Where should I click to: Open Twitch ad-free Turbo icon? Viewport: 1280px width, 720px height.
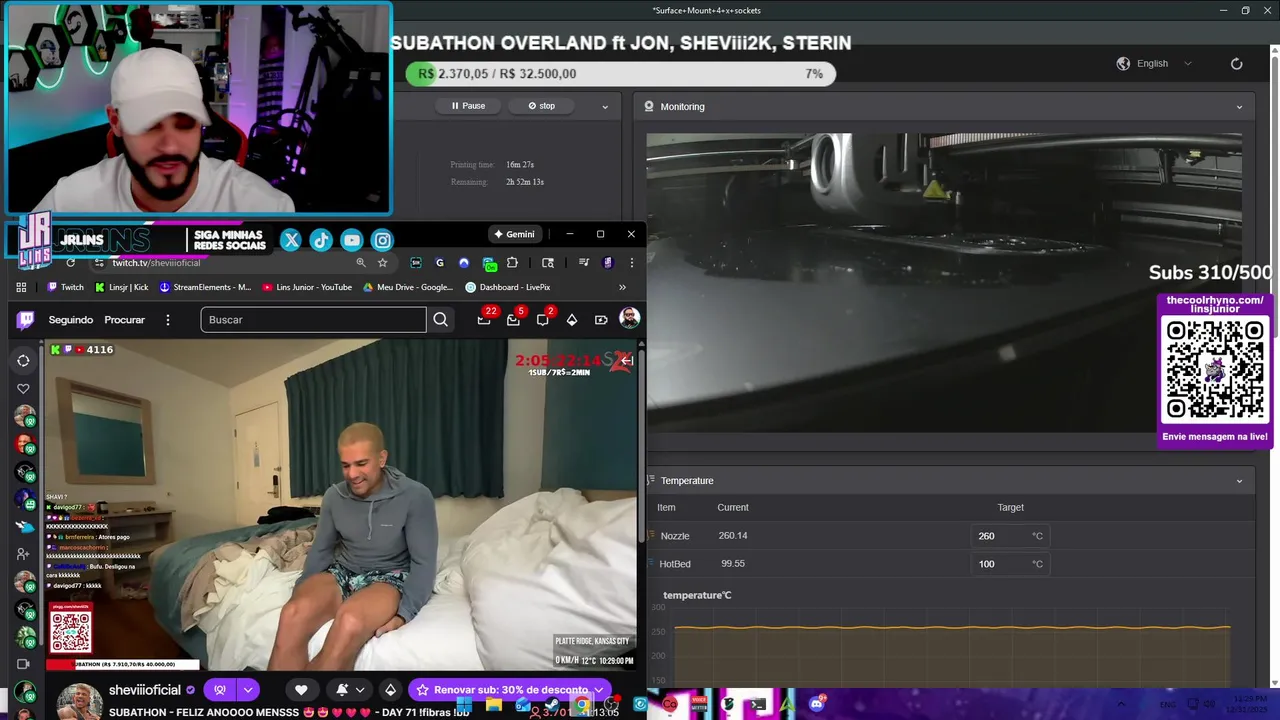point(601,320)
